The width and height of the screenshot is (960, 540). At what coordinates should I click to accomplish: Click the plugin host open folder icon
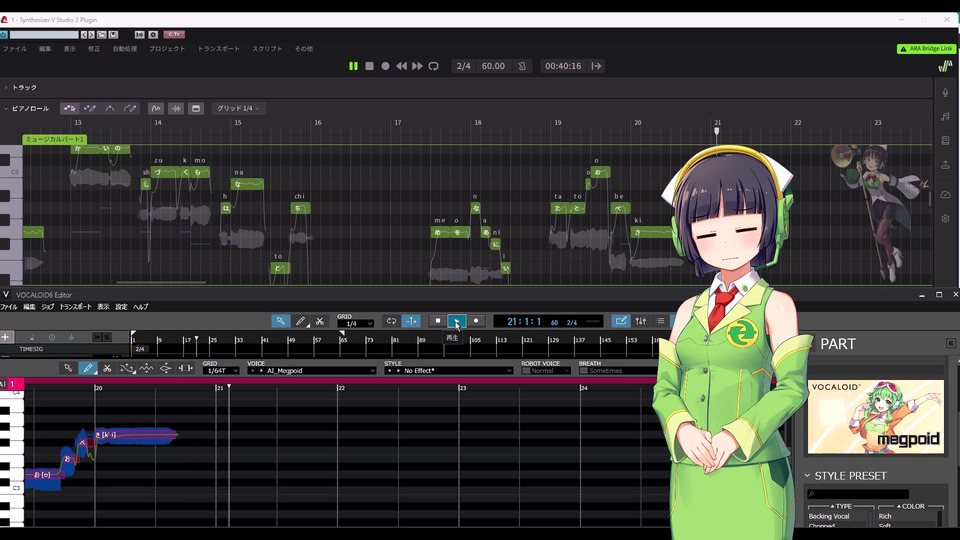tap(102, 35)
